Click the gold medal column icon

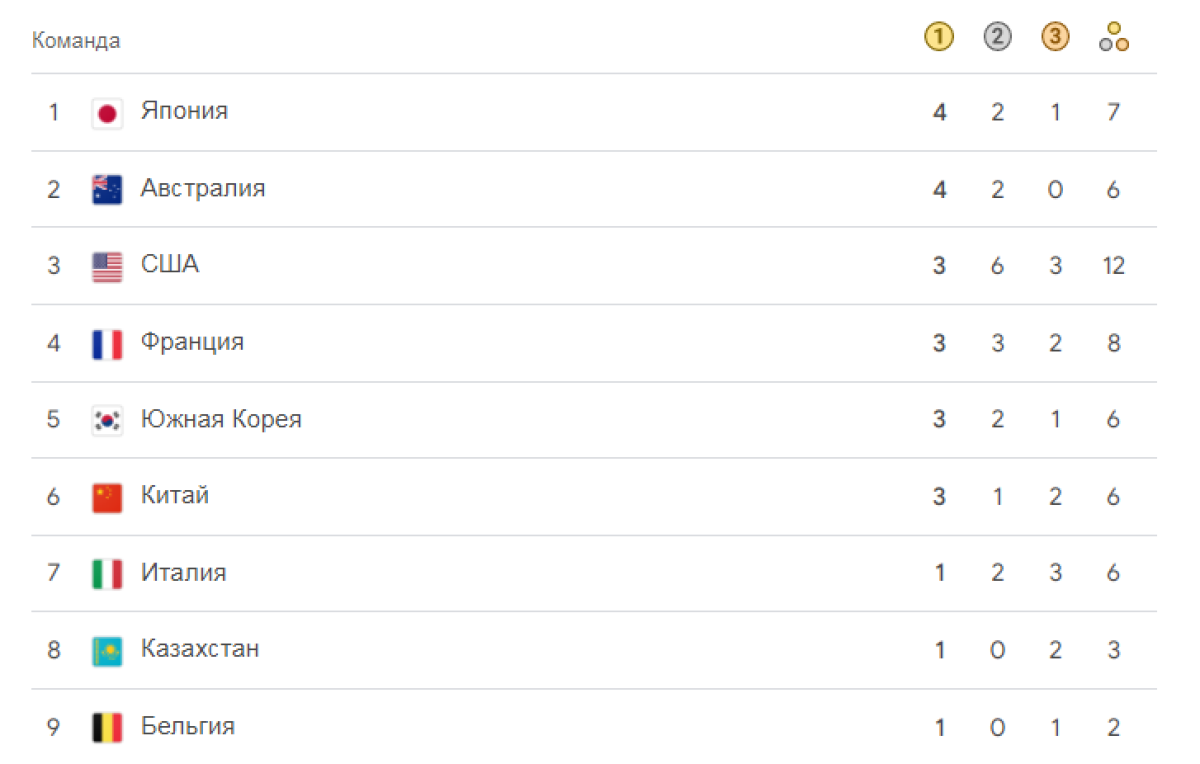938,38
